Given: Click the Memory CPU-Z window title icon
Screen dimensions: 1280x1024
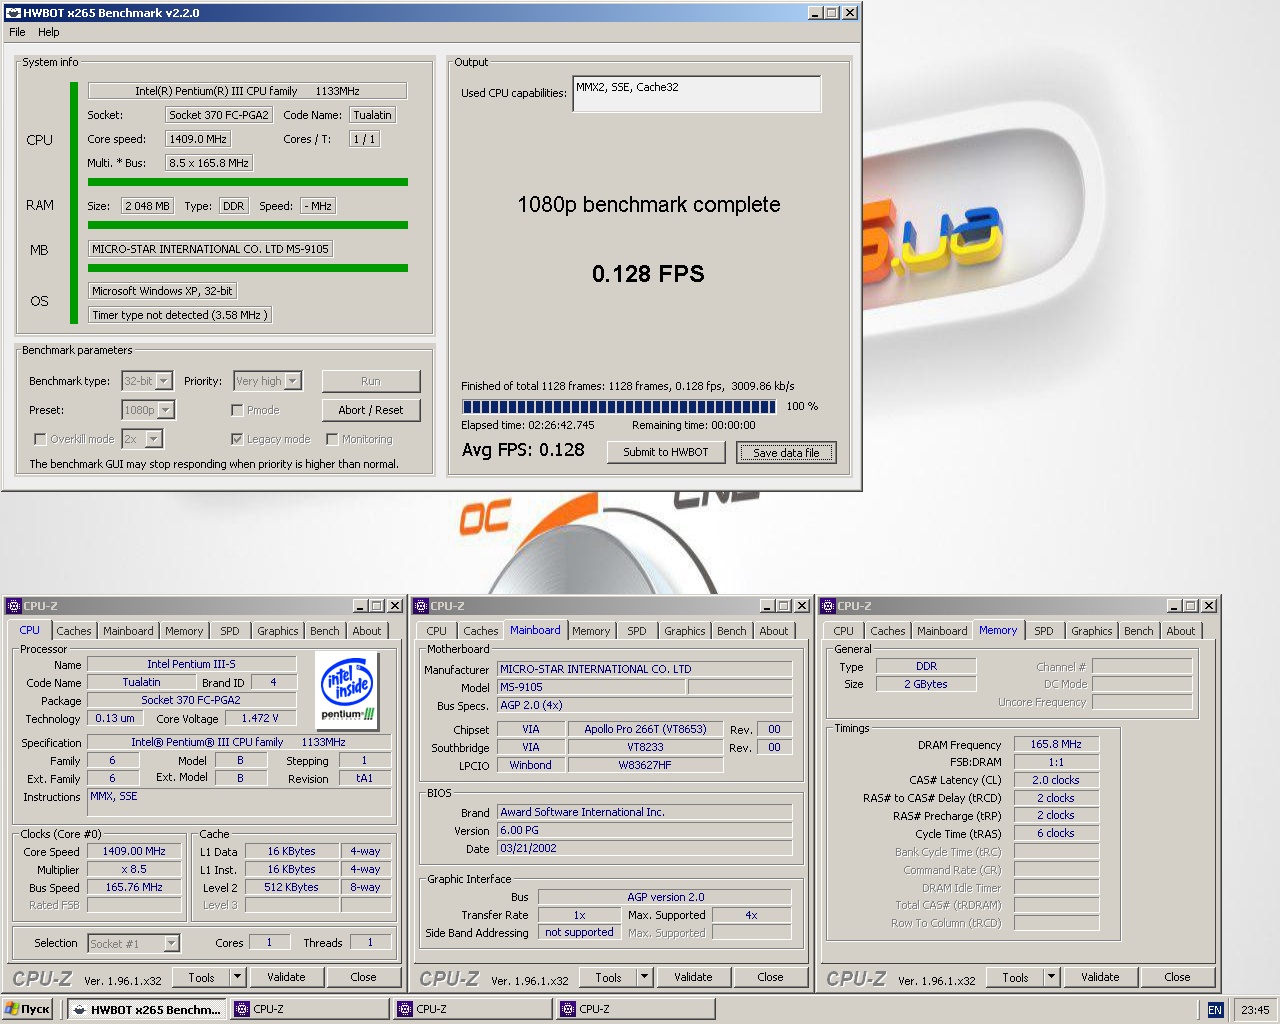Looking at the screenshot, I should [827, 606].
